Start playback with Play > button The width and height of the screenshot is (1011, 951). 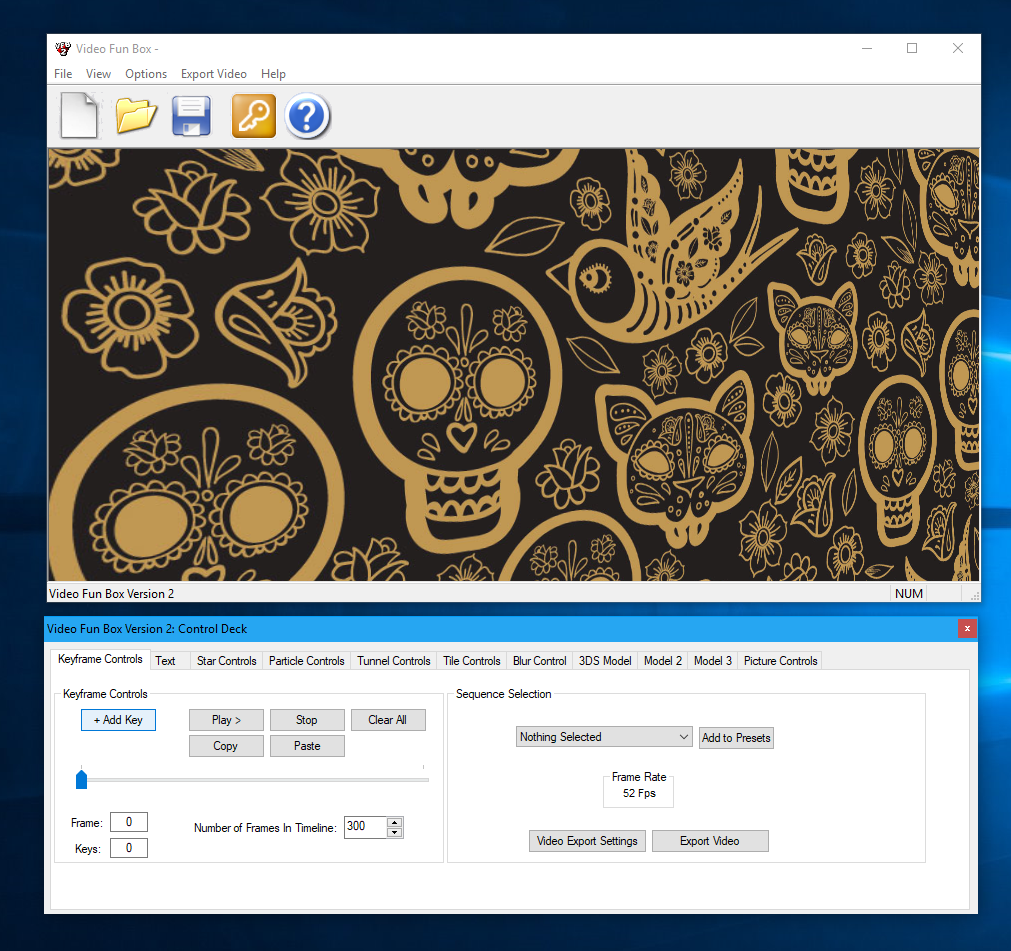pos(226,720)
